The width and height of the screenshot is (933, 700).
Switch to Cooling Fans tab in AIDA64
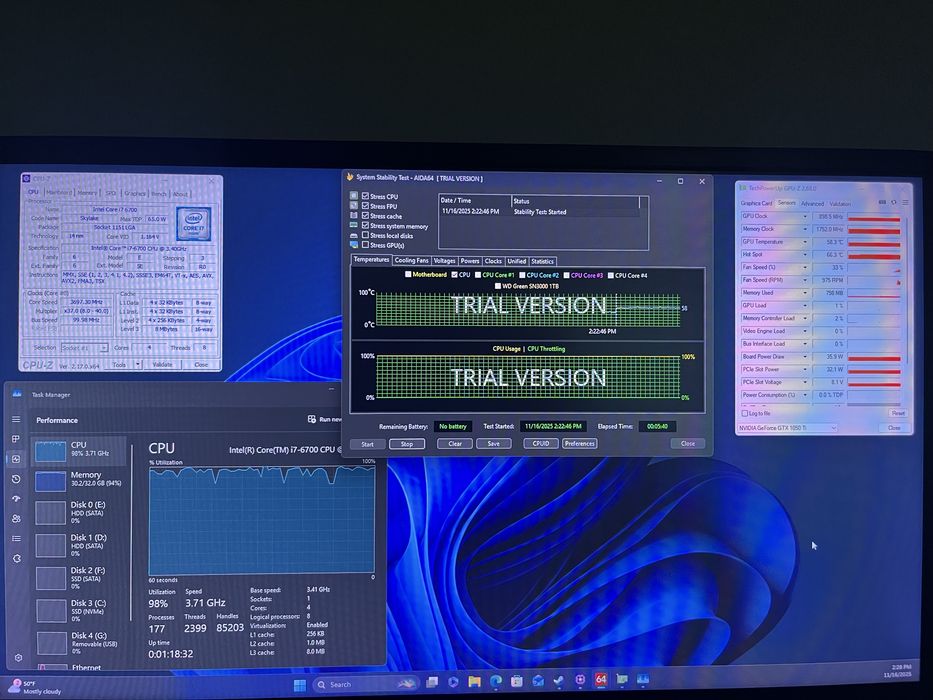pos(411,261)
